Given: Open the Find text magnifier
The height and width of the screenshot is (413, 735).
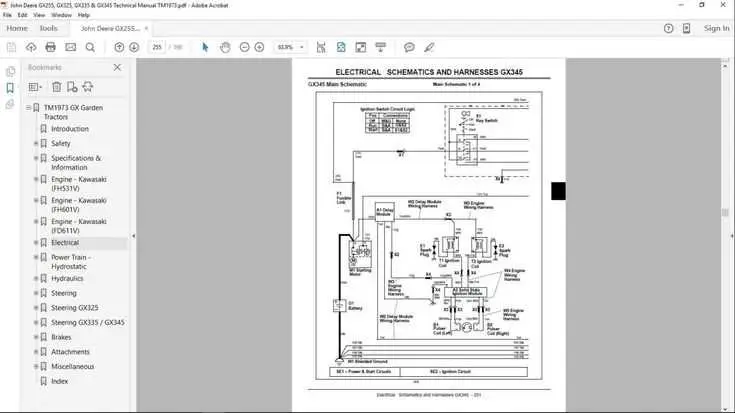Looking at the screenshot, I should click(x=90, y=47).
